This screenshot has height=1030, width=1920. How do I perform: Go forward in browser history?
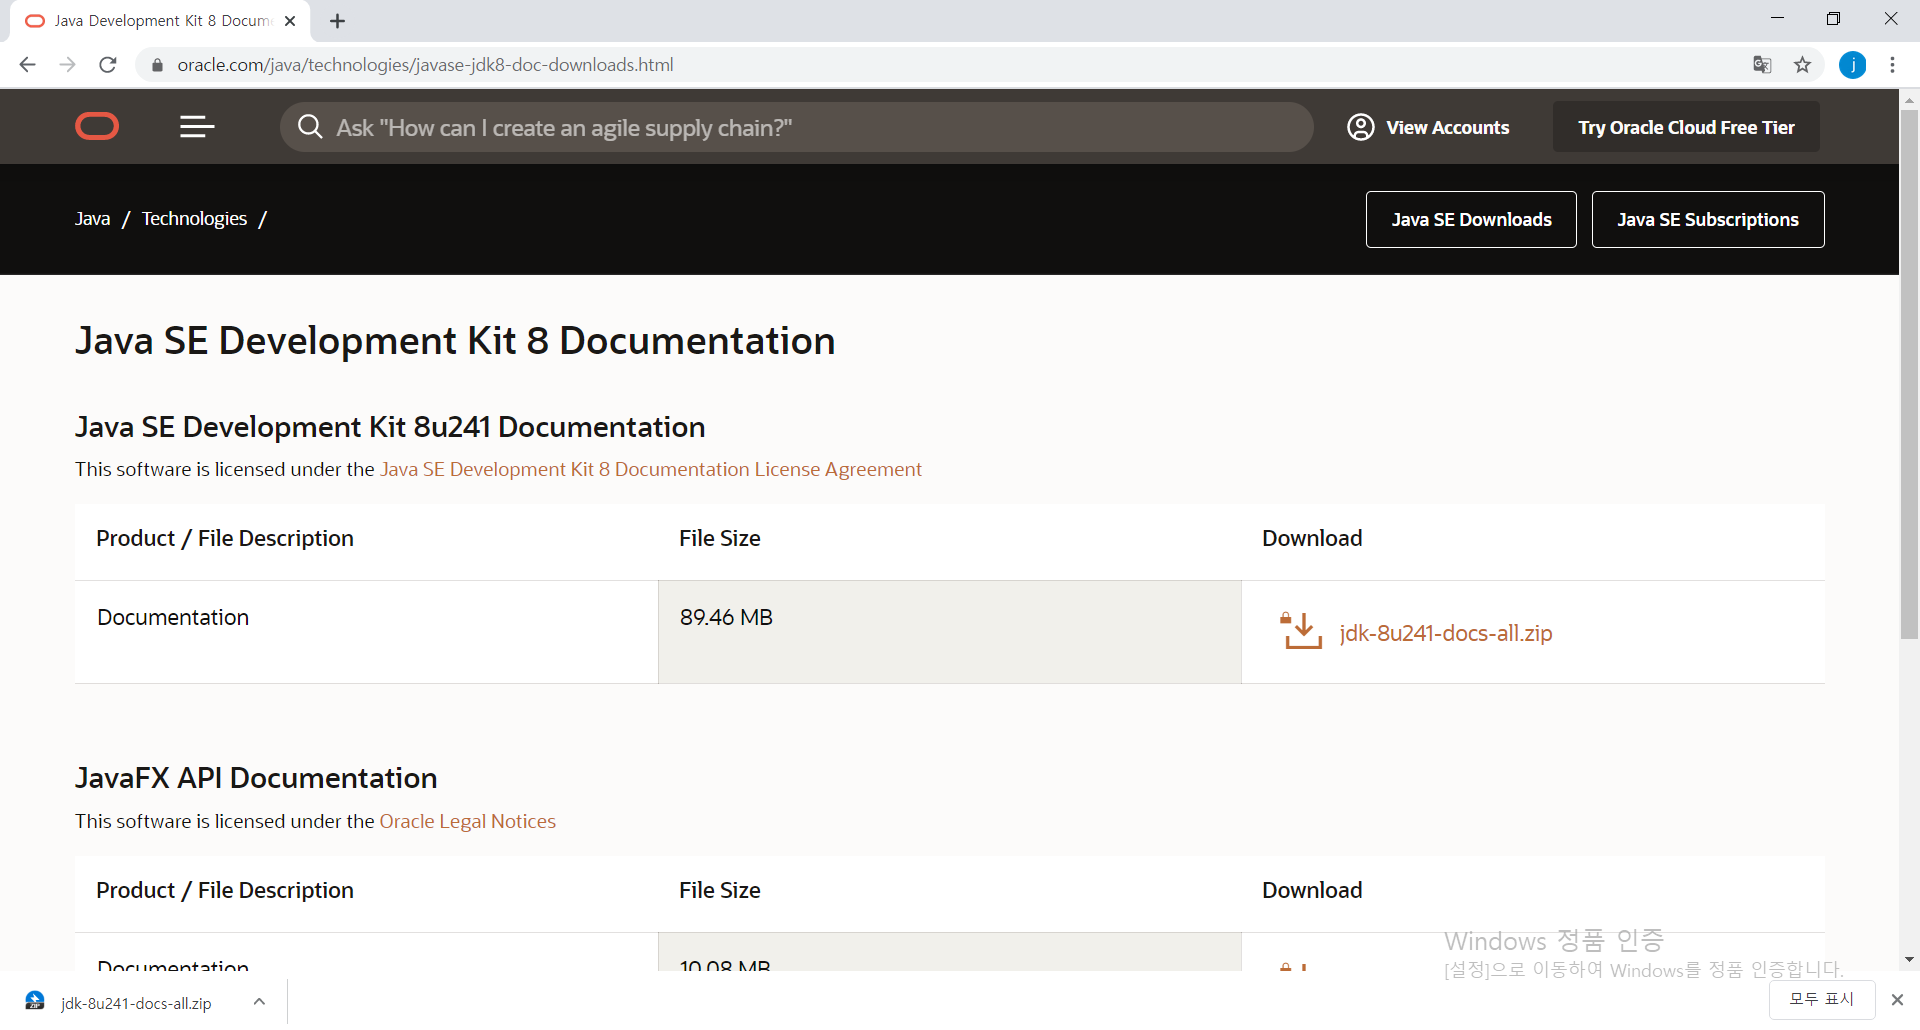tap(68, 65)
